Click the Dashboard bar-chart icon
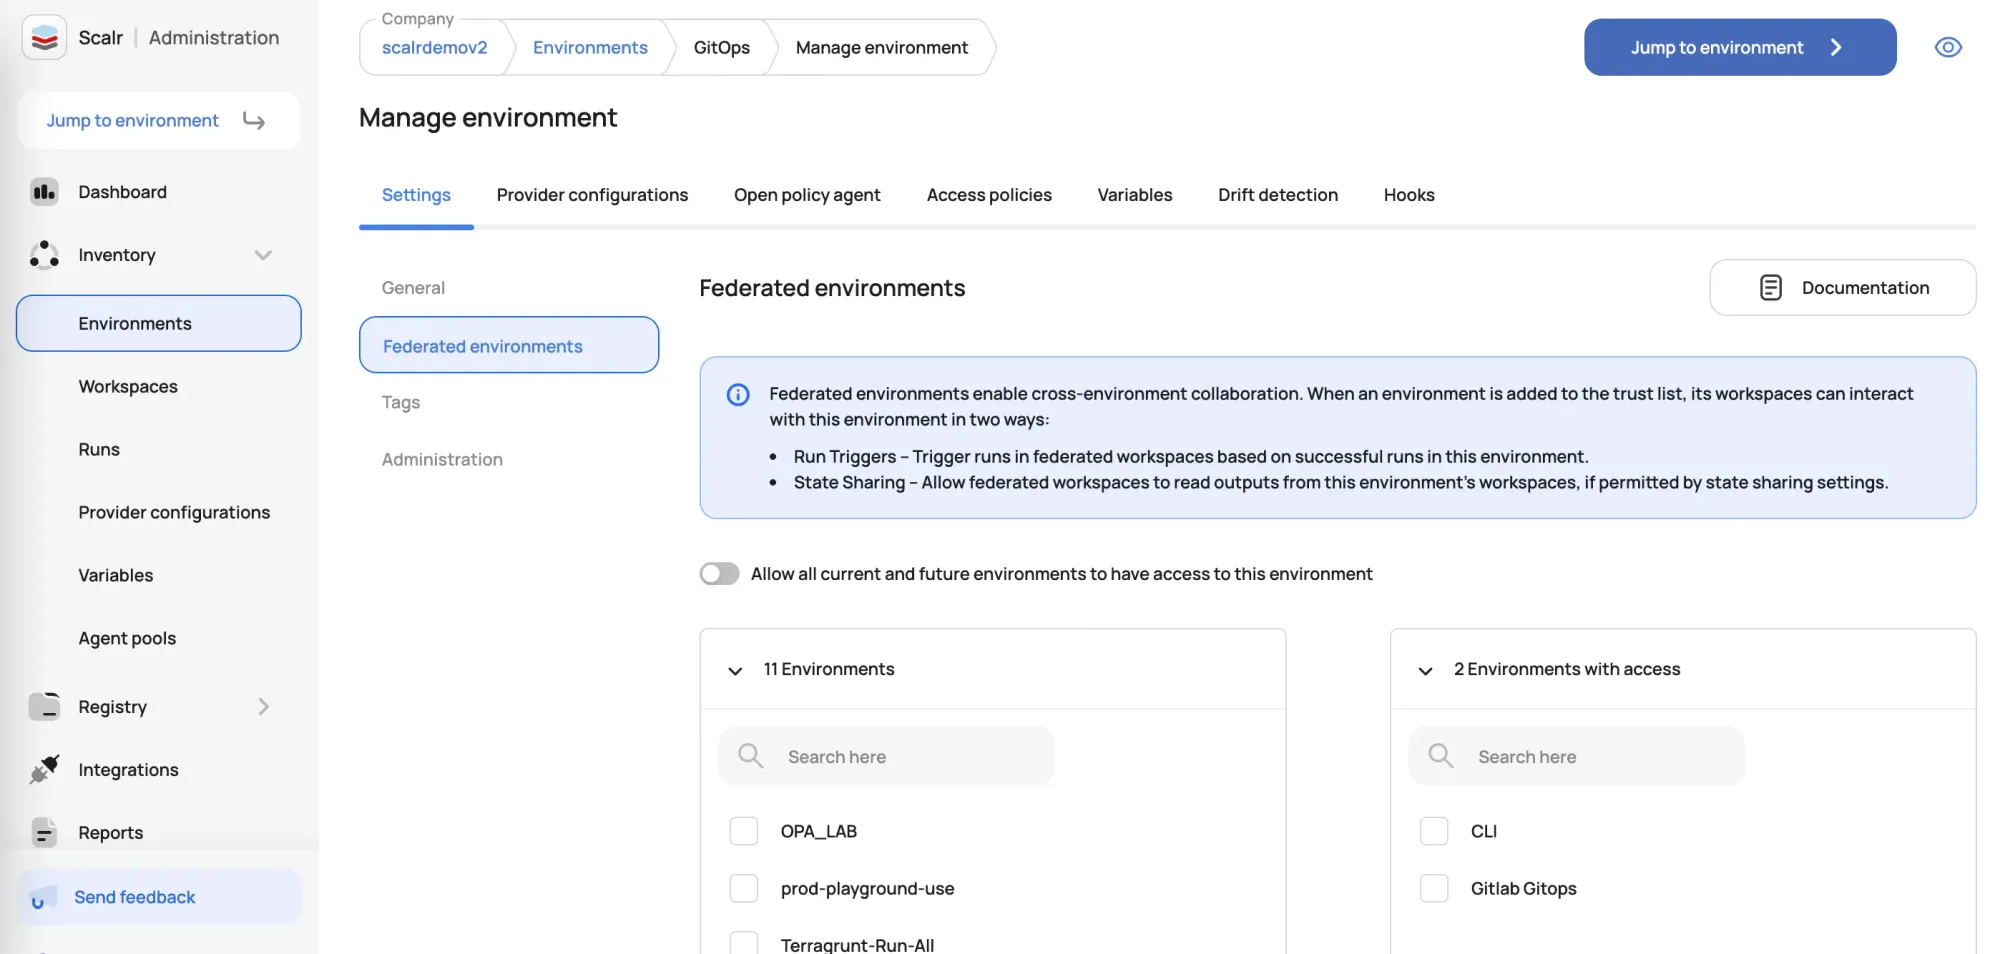The image size is (2000, 954). pos(44,192)
